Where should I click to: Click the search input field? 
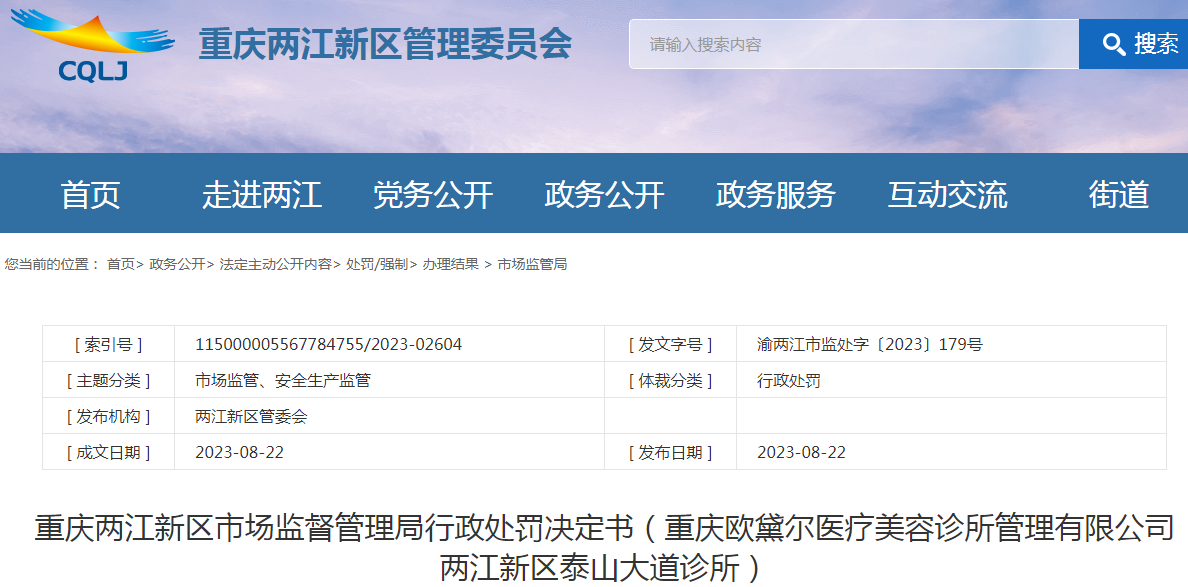850,43
